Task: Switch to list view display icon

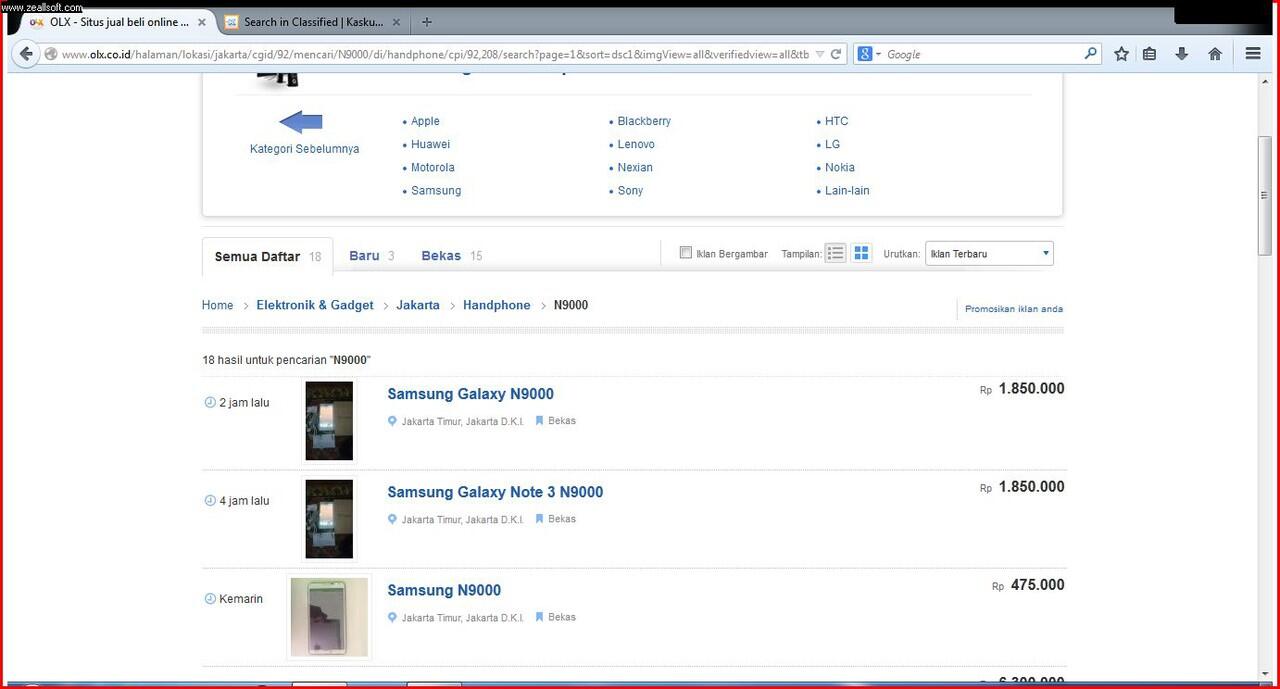Action: tap(836, 253)
